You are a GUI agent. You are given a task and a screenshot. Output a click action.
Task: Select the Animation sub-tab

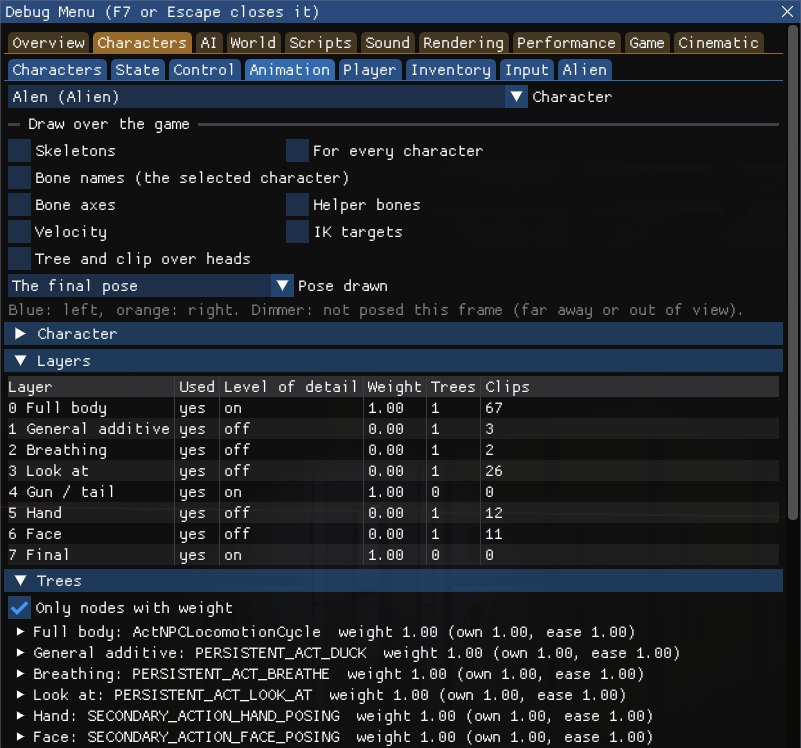pyautogui.click(x=290, y=70)
